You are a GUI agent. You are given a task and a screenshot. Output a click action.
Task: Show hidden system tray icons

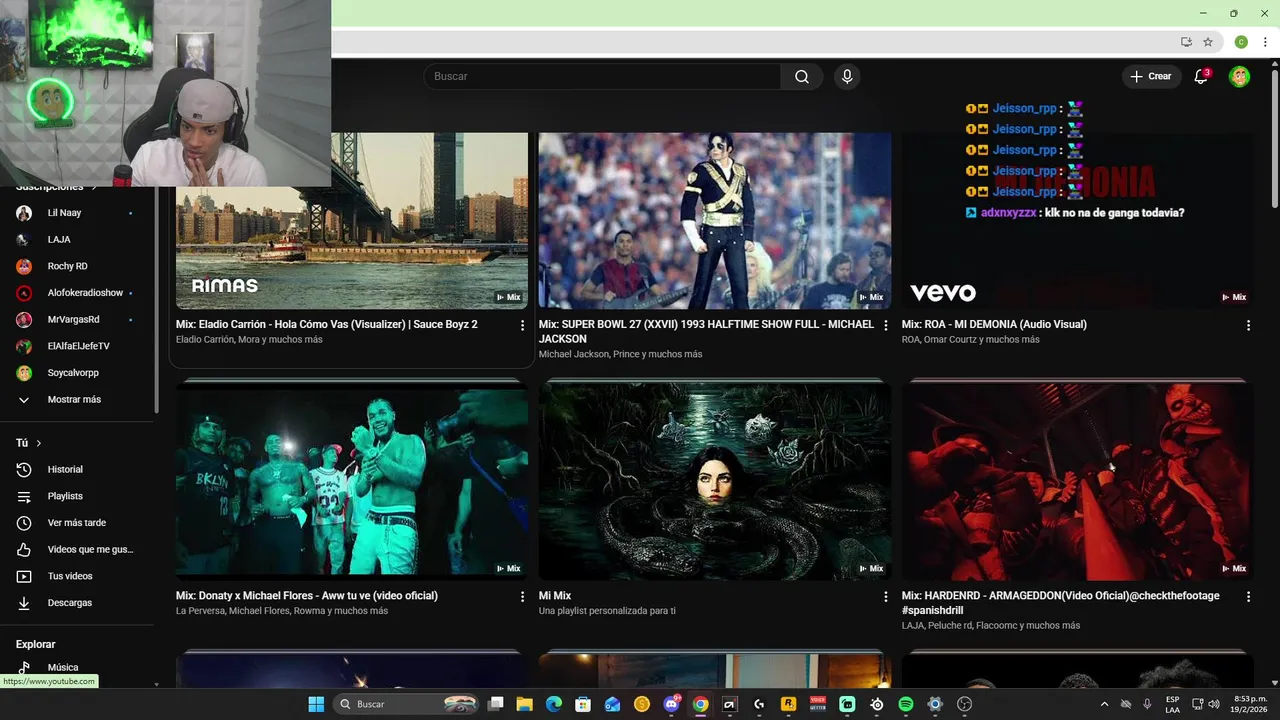(1104, 704)
